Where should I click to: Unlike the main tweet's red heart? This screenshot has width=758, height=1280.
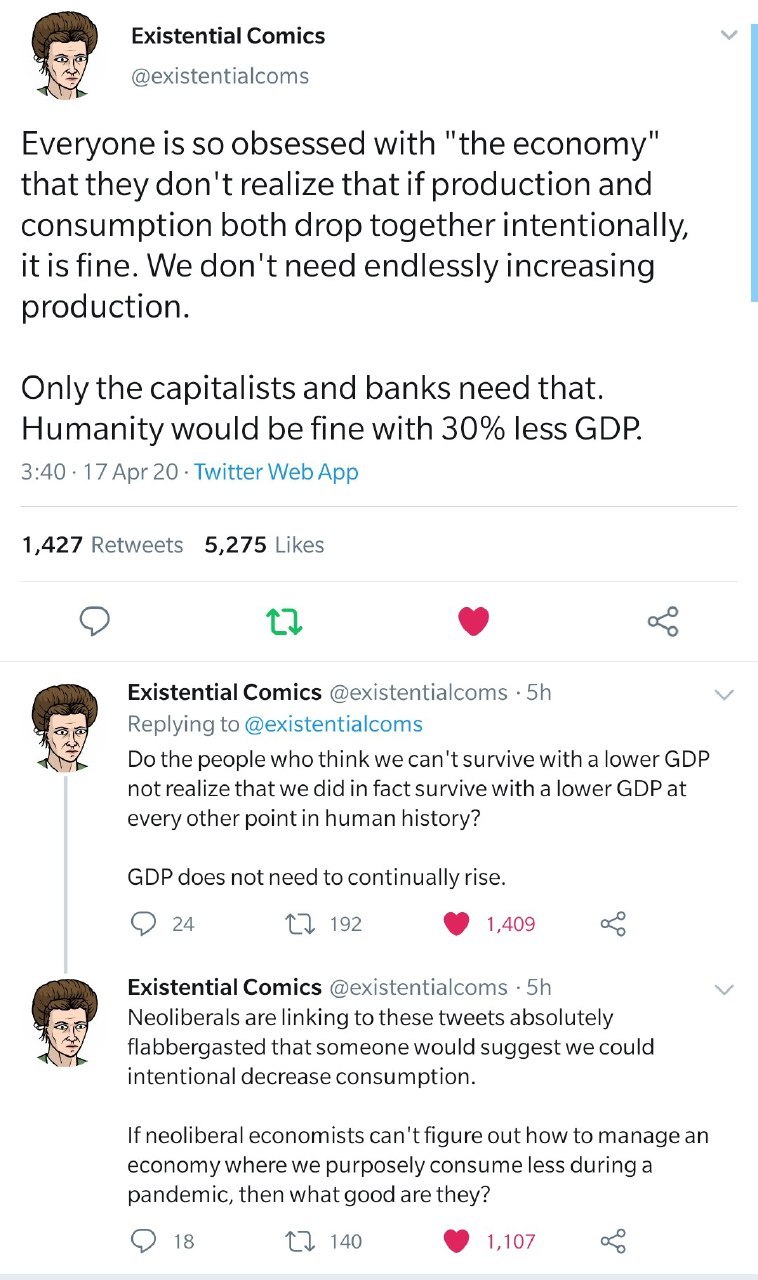coord(473,621)
